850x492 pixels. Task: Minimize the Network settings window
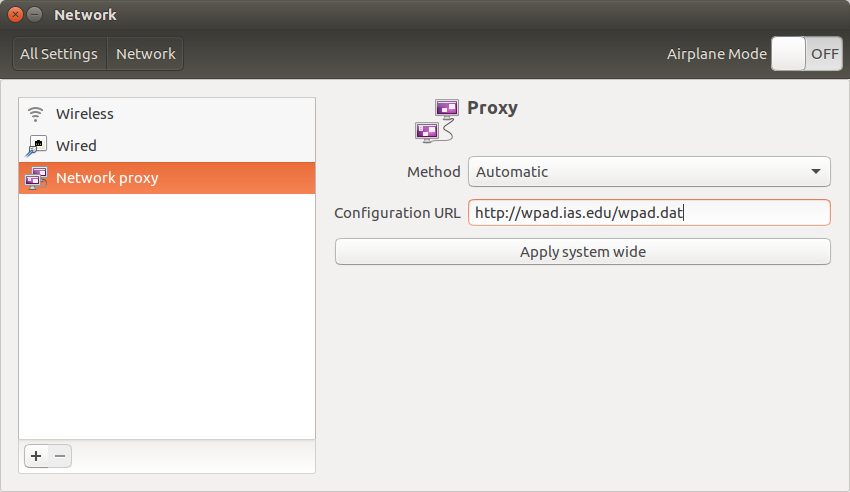point(35,15)
